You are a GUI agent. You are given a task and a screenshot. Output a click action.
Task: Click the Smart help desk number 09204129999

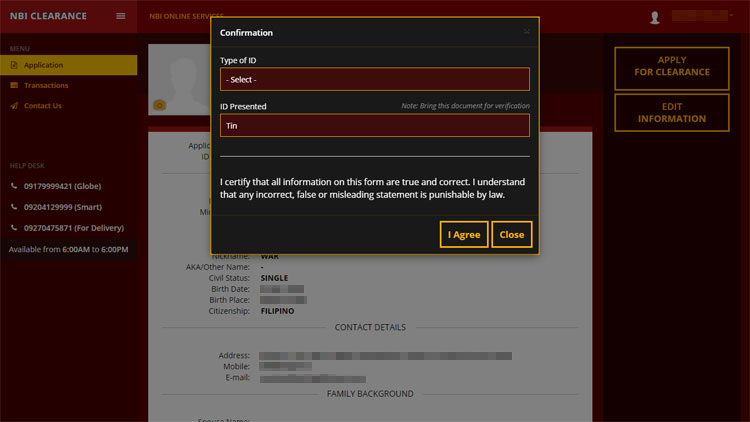pos(63,207)
